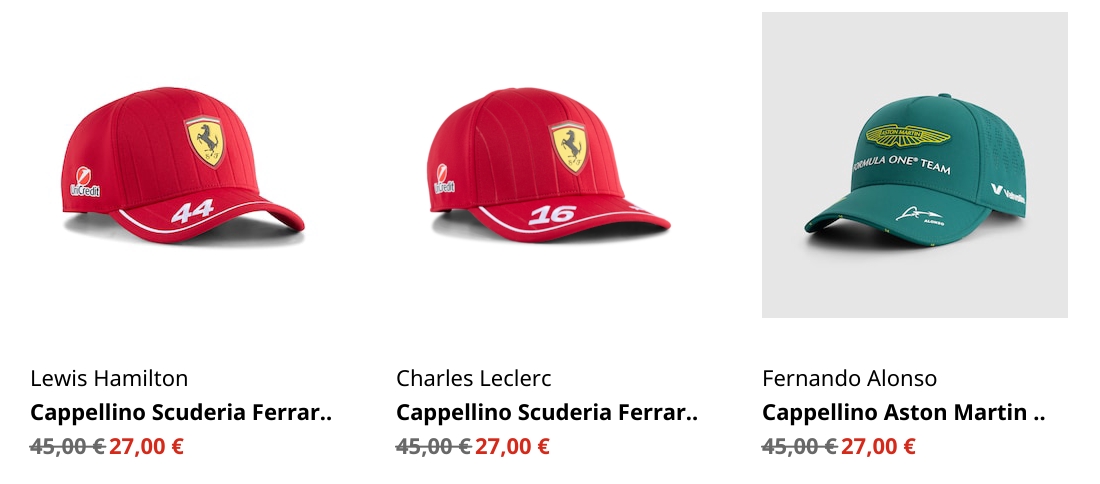The height and width of the screenshot is (484, 1100).
Task: Click the UniCredit logo on the 44 cap
Action: point(85,182)
